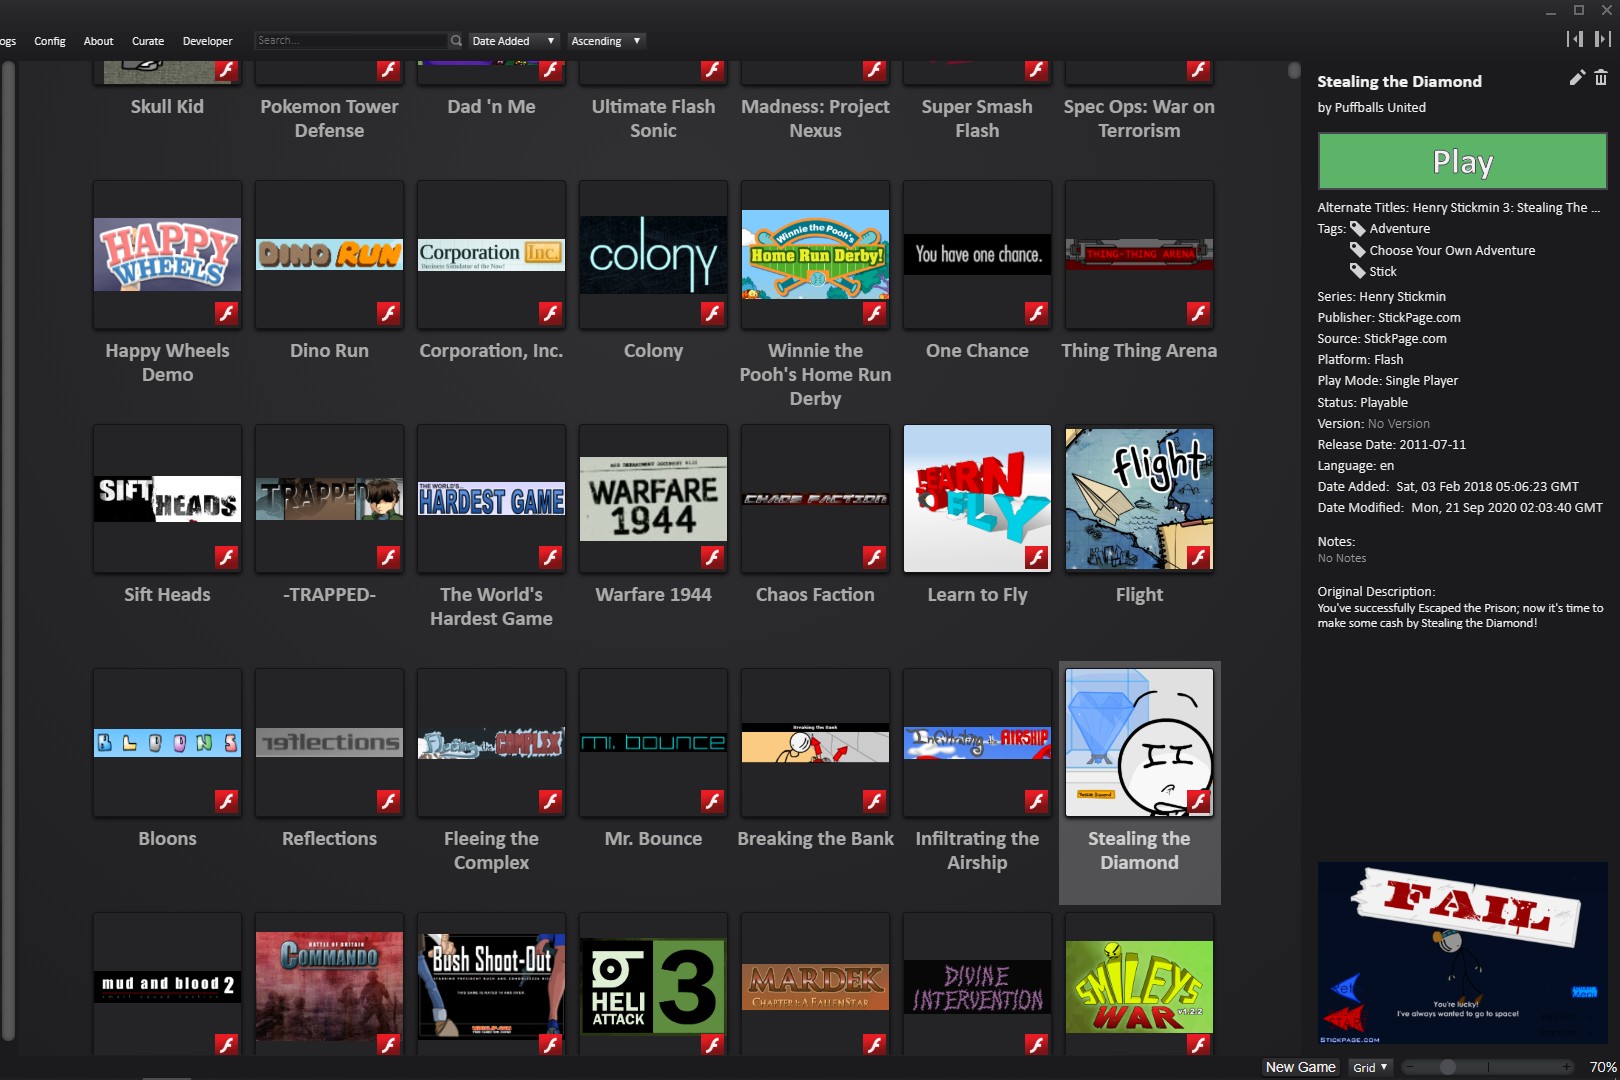Expand the Ascending order dropdown
1620x1080 pixels.
click(606, 41)
